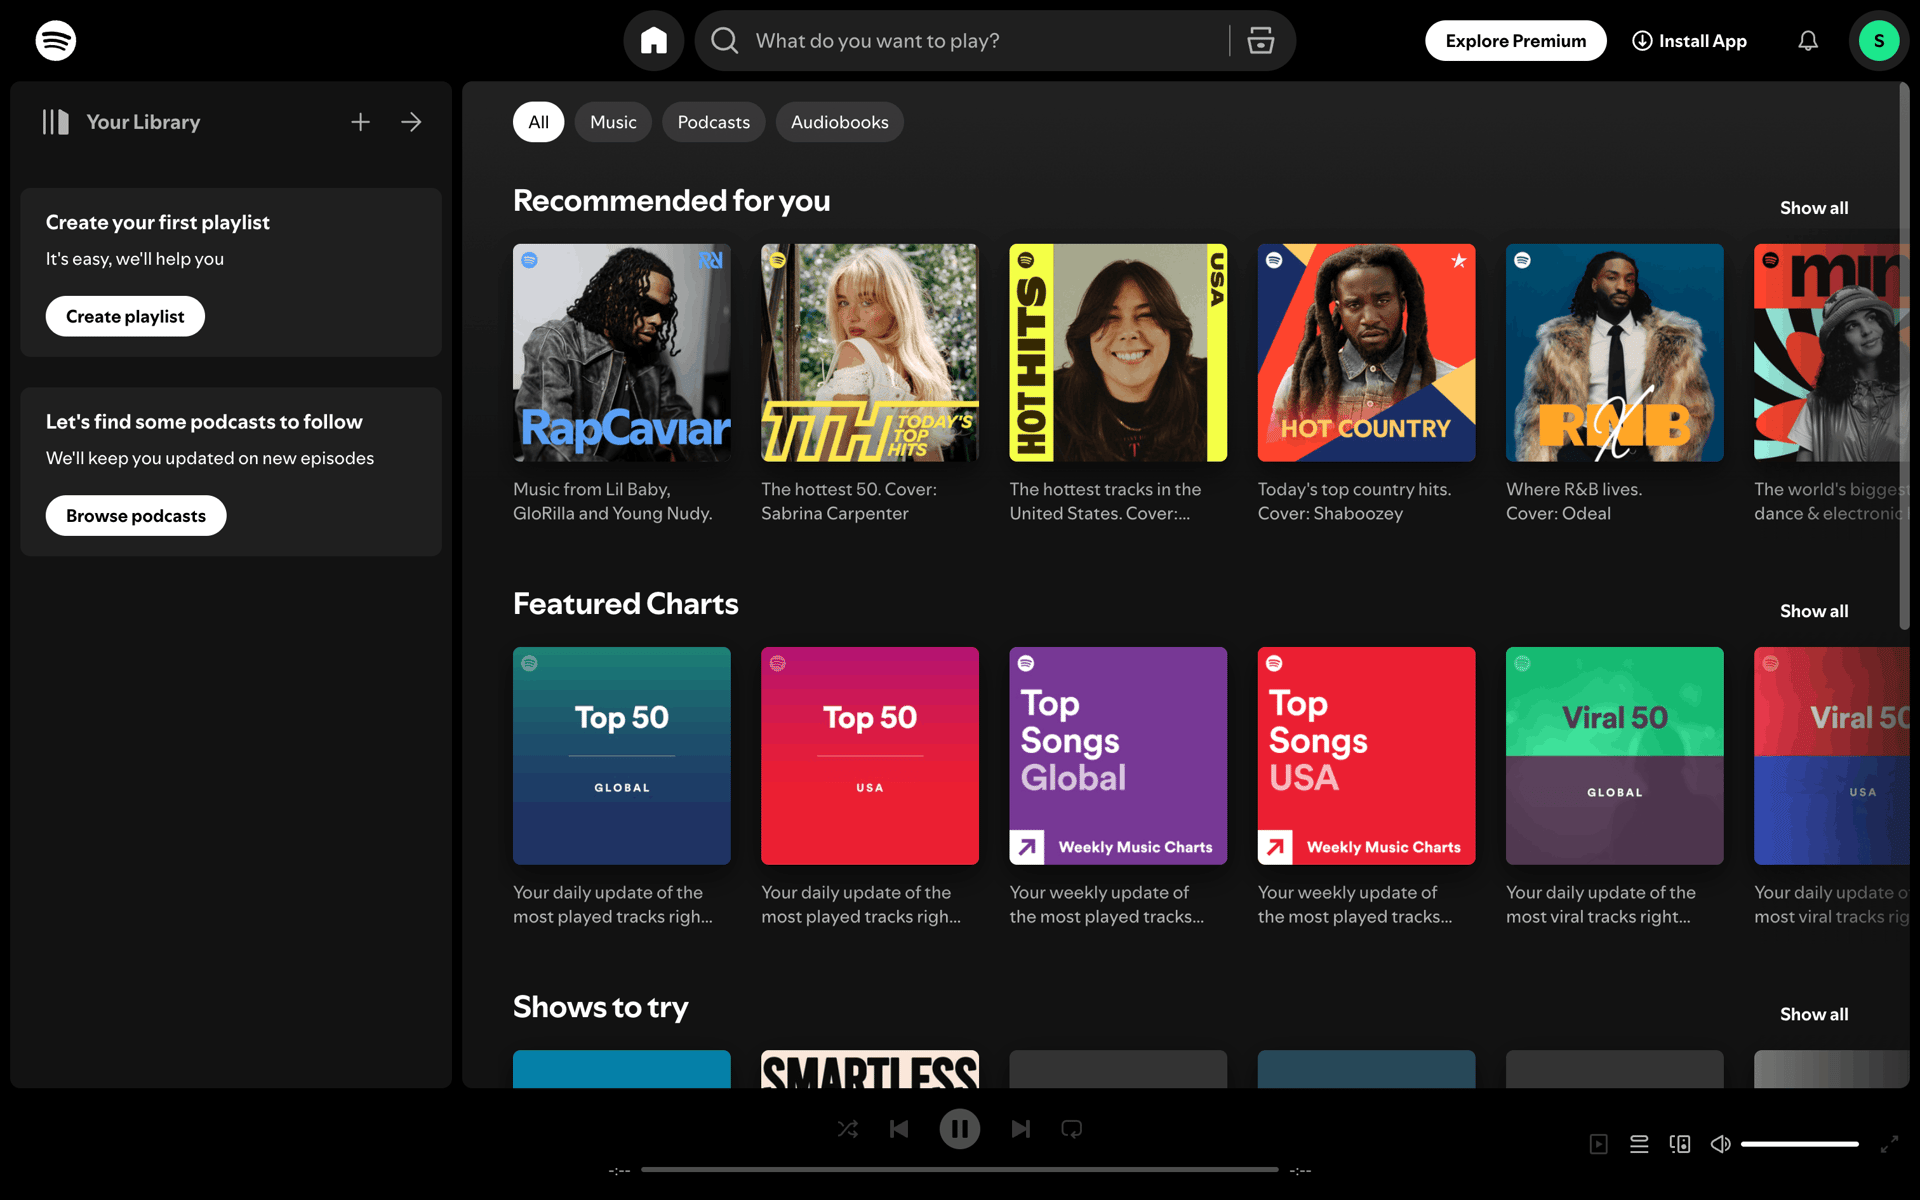Seek on the track progress bar
Screen dimensions: 1920x1200
[x=960, y=1169]
